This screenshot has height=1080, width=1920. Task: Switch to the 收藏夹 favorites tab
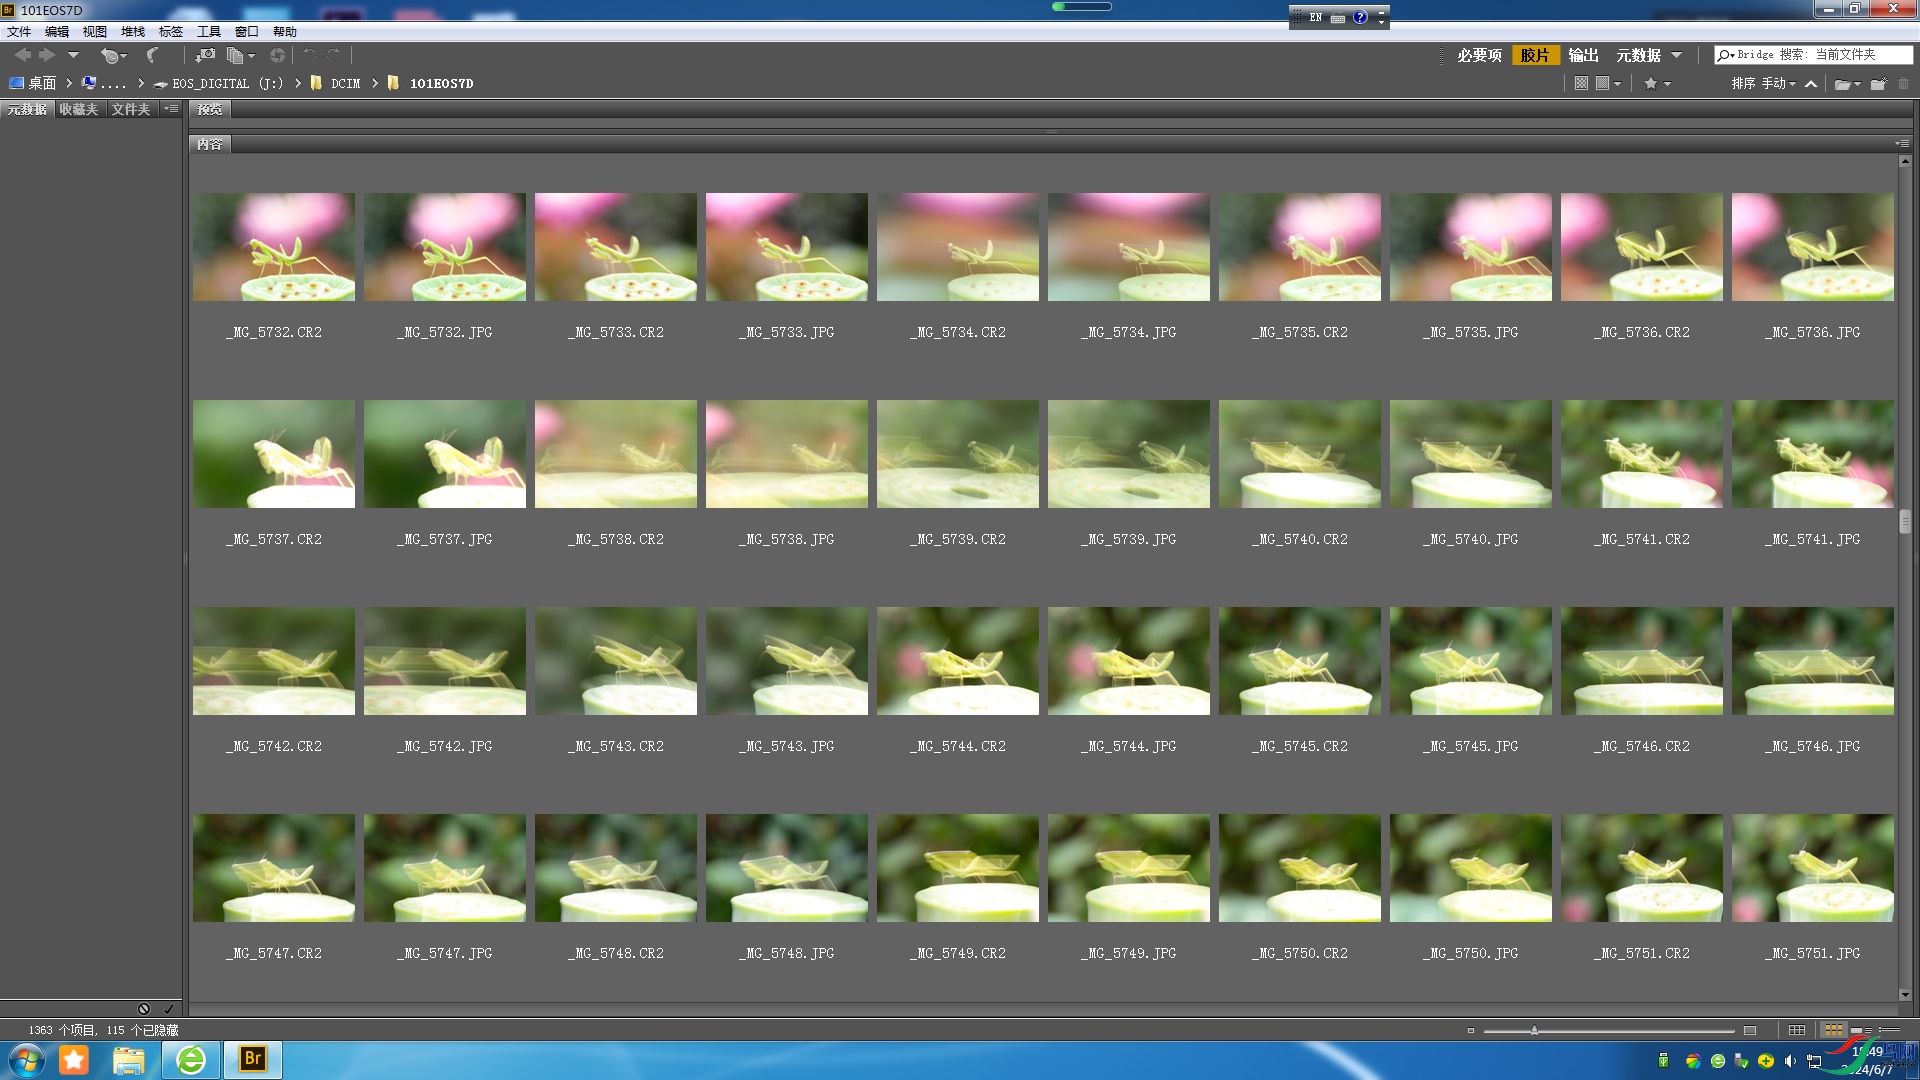tap(79, 109)
